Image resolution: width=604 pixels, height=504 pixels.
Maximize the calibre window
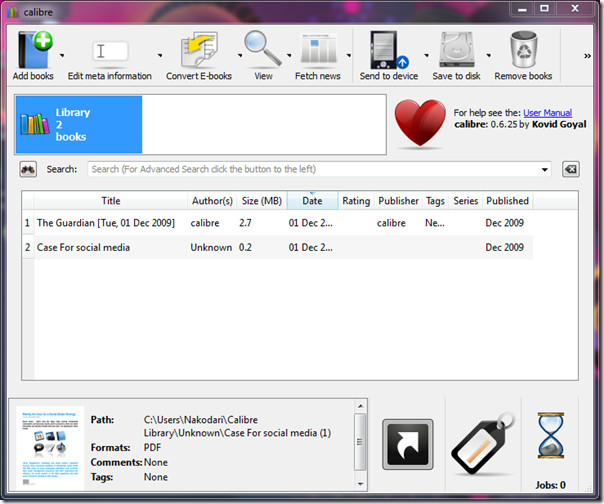[544, 8]
